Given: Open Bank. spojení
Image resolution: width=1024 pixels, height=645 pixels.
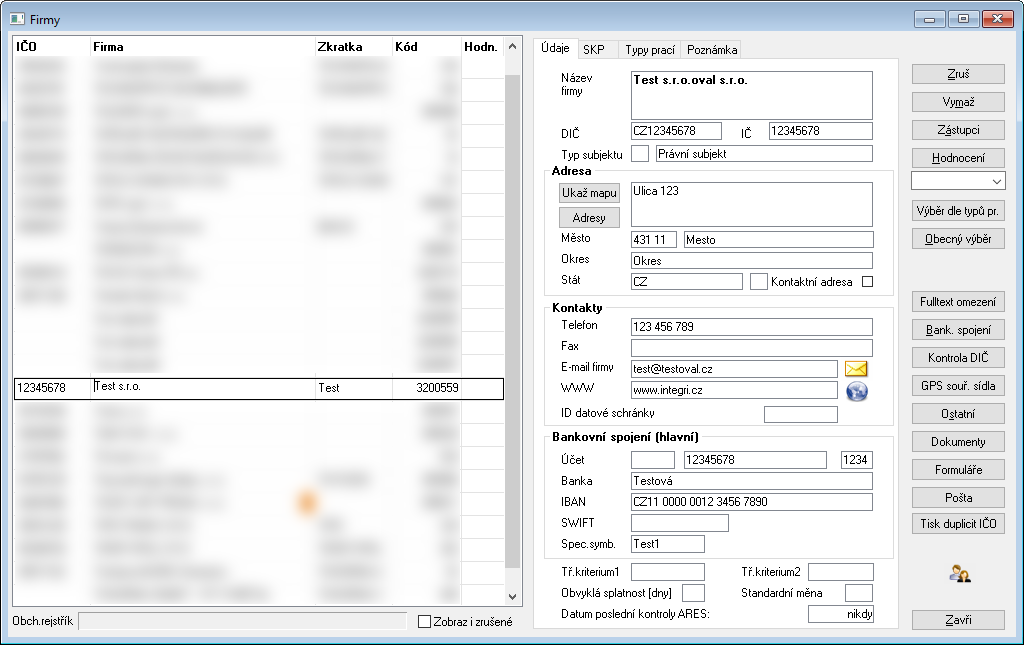Looking at the screenshot, I should (x=958, y=330).
